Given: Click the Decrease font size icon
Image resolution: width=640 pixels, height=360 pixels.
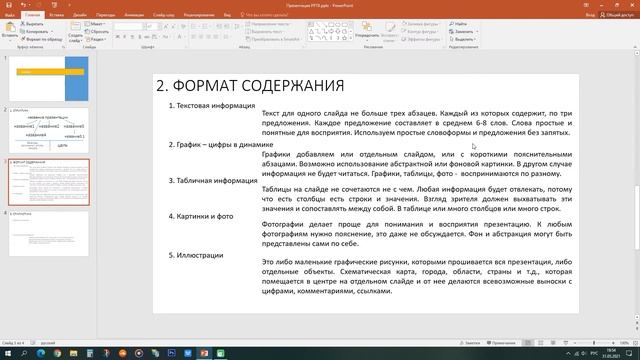Looking at the screenshot, I should (173, 27).
